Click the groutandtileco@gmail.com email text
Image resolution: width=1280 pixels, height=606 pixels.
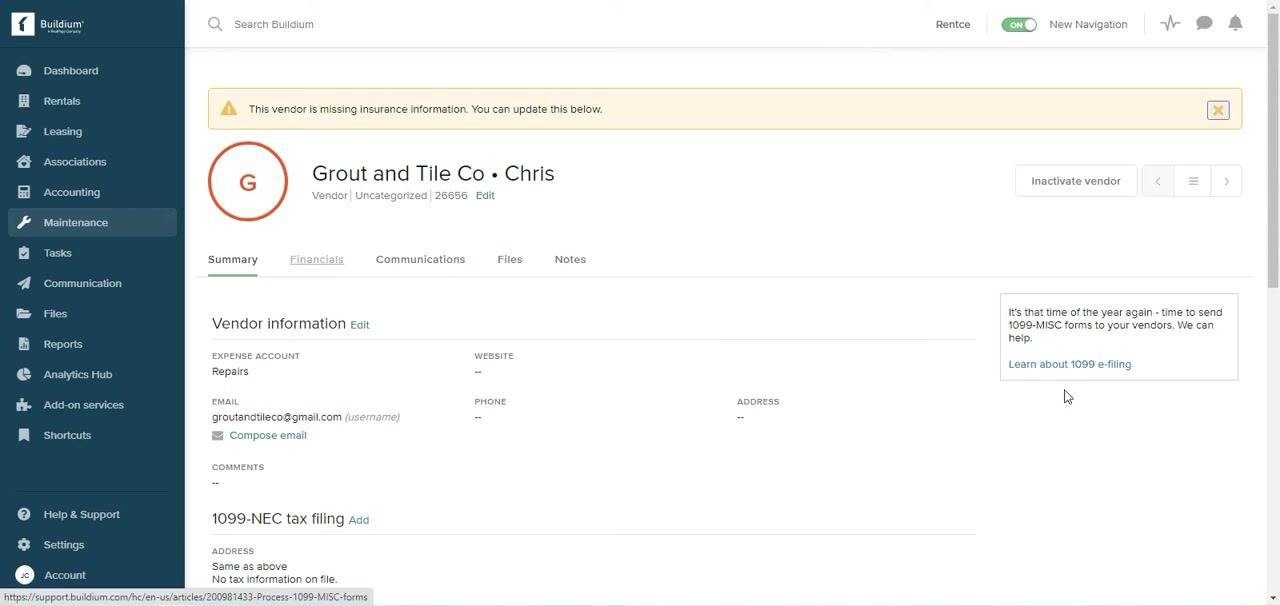click(277, 417)
